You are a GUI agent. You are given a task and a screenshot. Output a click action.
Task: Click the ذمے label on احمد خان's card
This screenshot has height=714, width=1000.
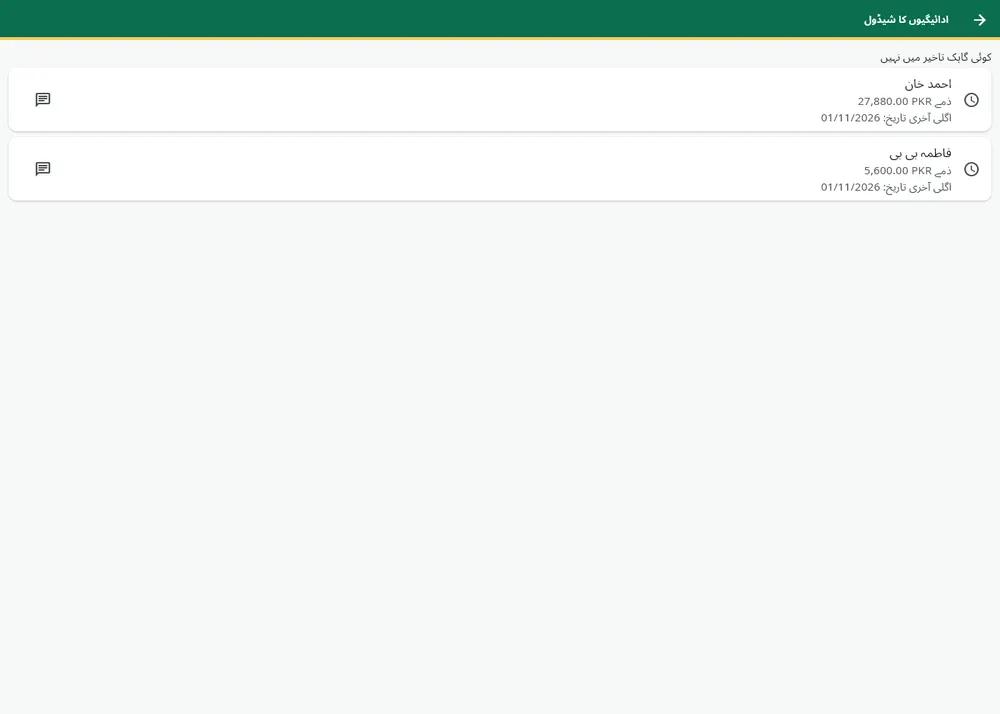click(943, 101)
